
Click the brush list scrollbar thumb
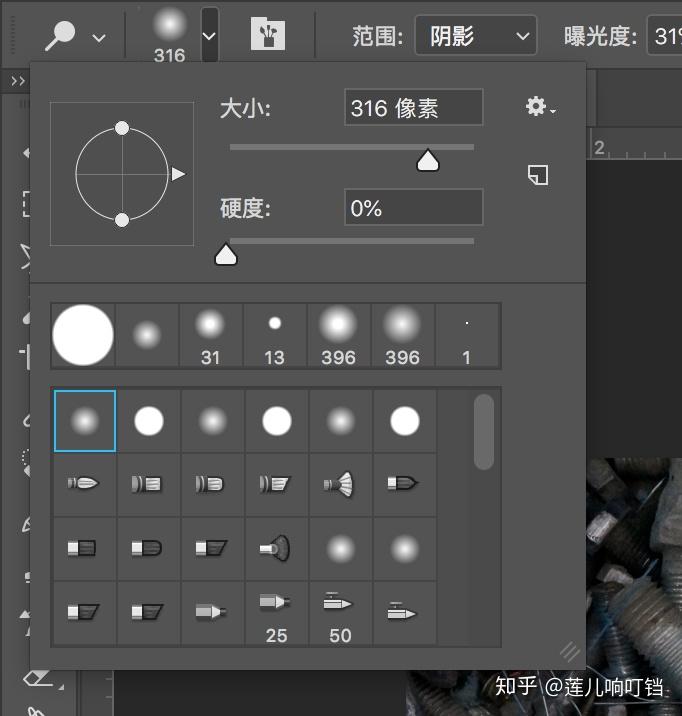click(484, 432)
